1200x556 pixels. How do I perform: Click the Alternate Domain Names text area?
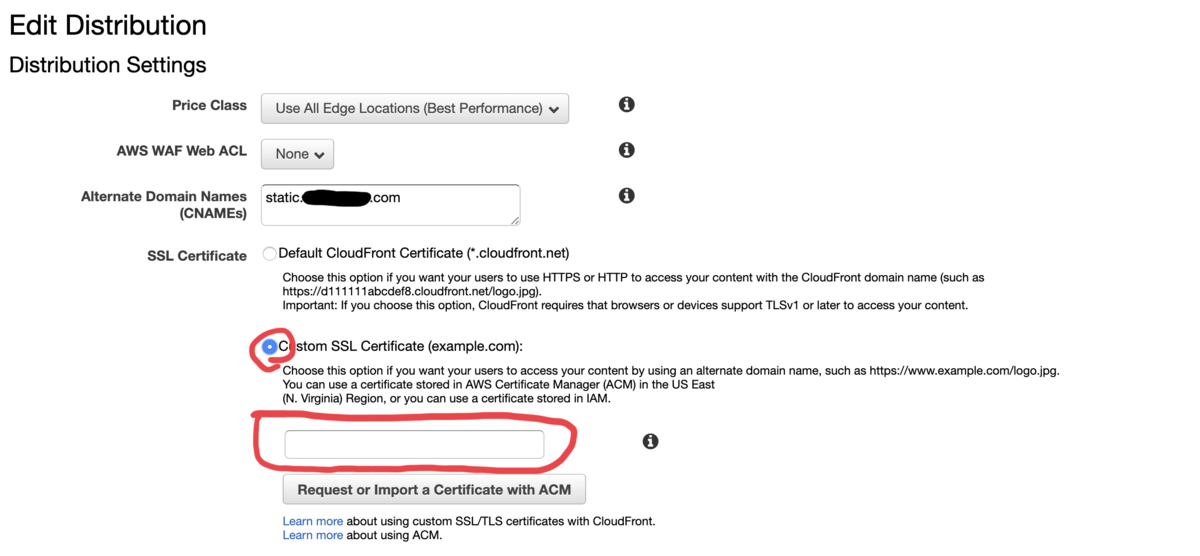click(x=390, y=205)
